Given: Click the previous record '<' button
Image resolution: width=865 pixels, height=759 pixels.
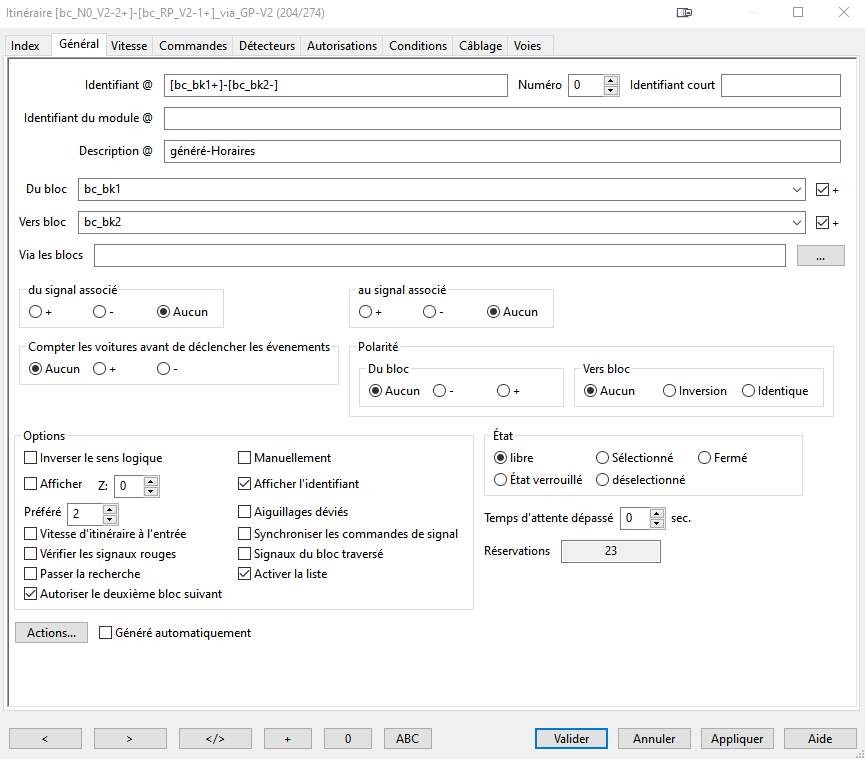Looking at the screenshot, I should (45, 739).
